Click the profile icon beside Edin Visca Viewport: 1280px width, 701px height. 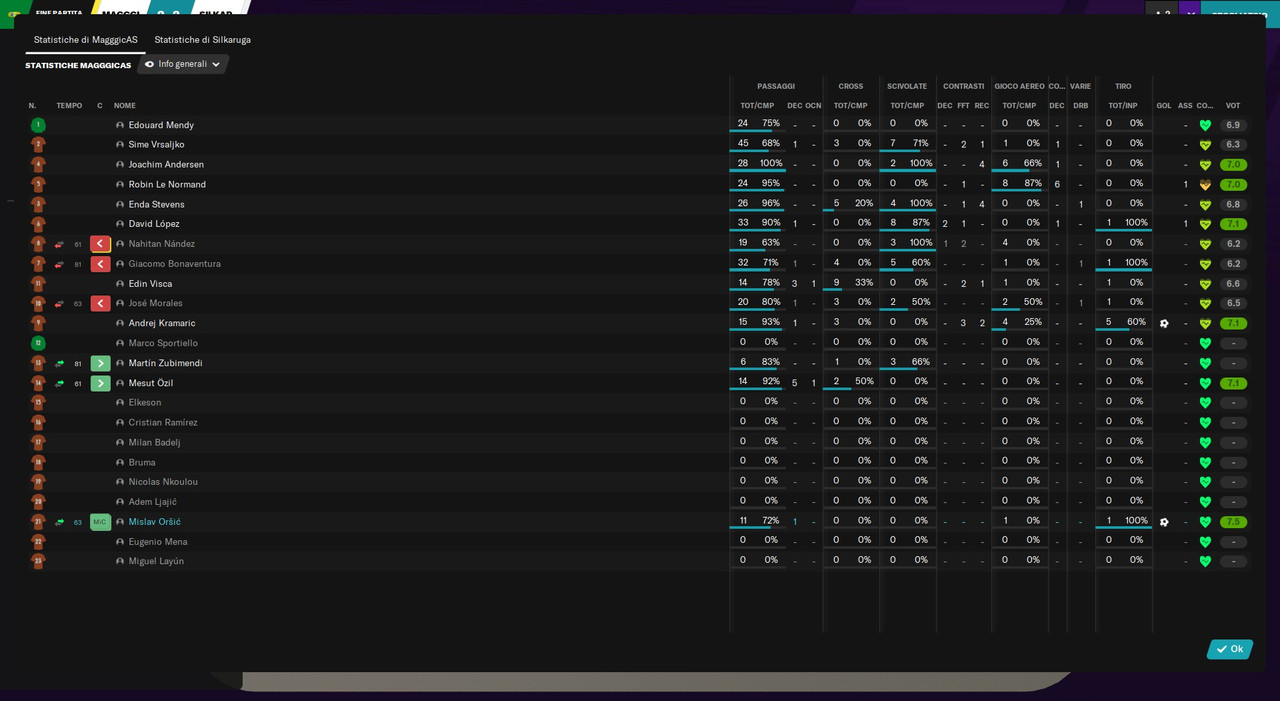coord(120,284)
